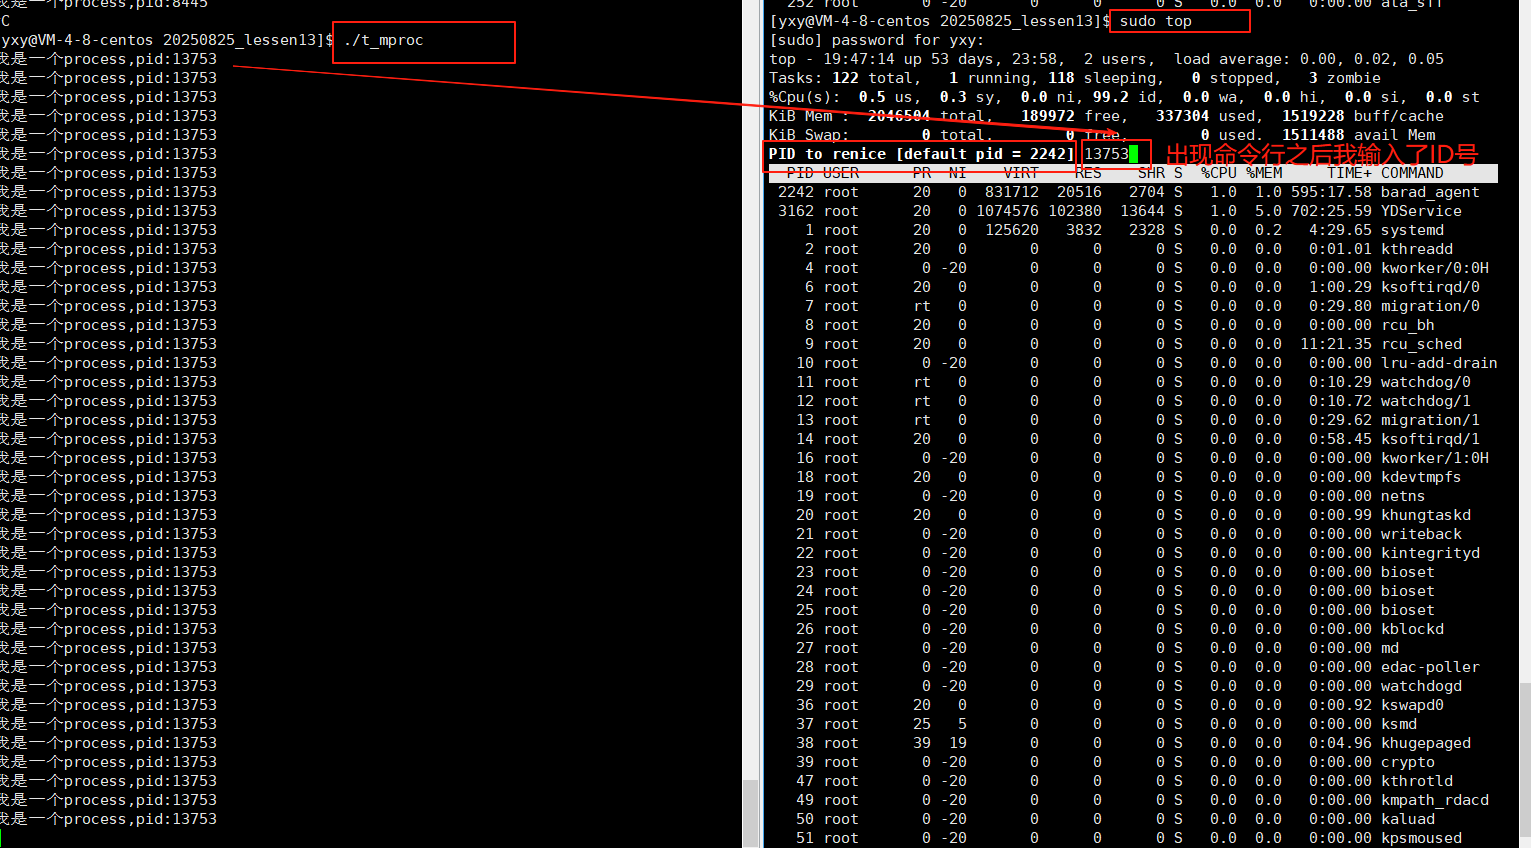Viewport: 1531px width, 848px height.
Task: Click the renice PID entry showing 13753
Action: pos(1106,154)
